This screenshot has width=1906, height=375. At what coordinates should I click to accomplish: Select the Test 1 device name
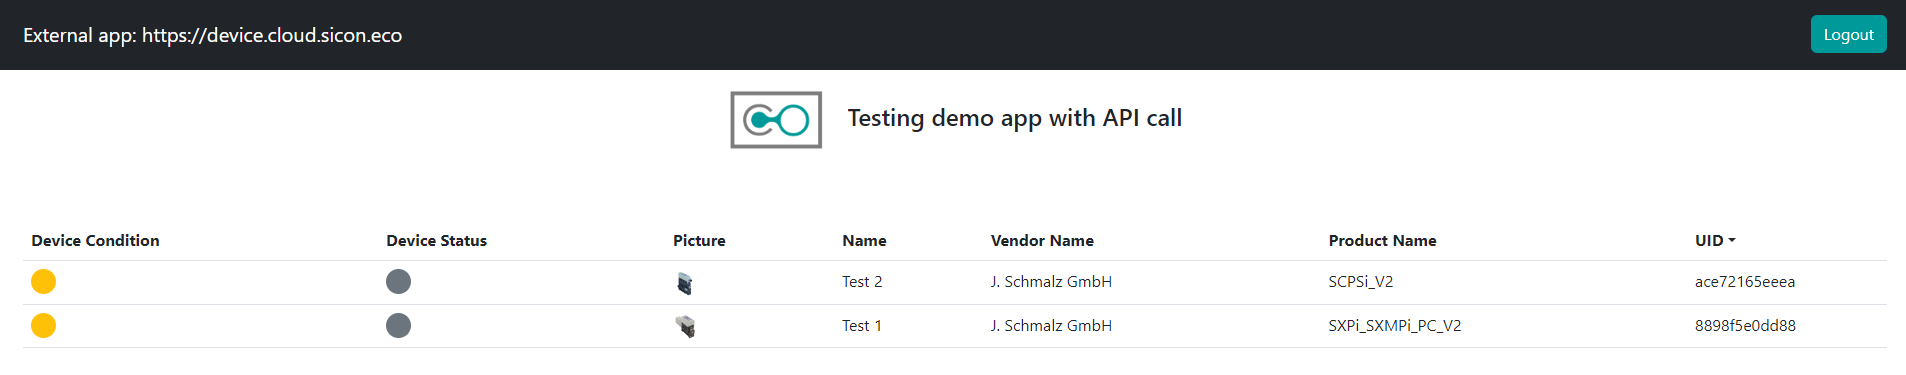[862, 326]
